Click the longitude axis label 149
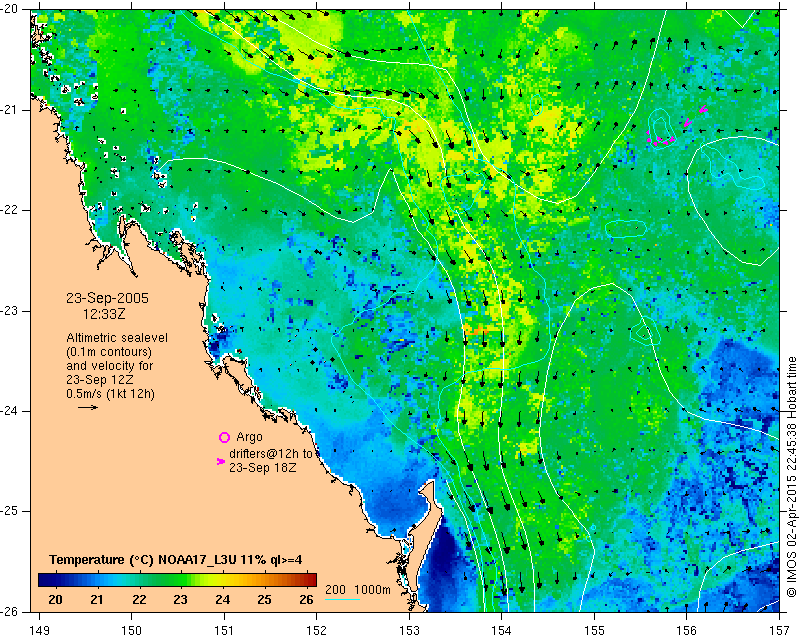Viewport: 800px width, 640px height. pyautogui.click(x=39, y=631)
